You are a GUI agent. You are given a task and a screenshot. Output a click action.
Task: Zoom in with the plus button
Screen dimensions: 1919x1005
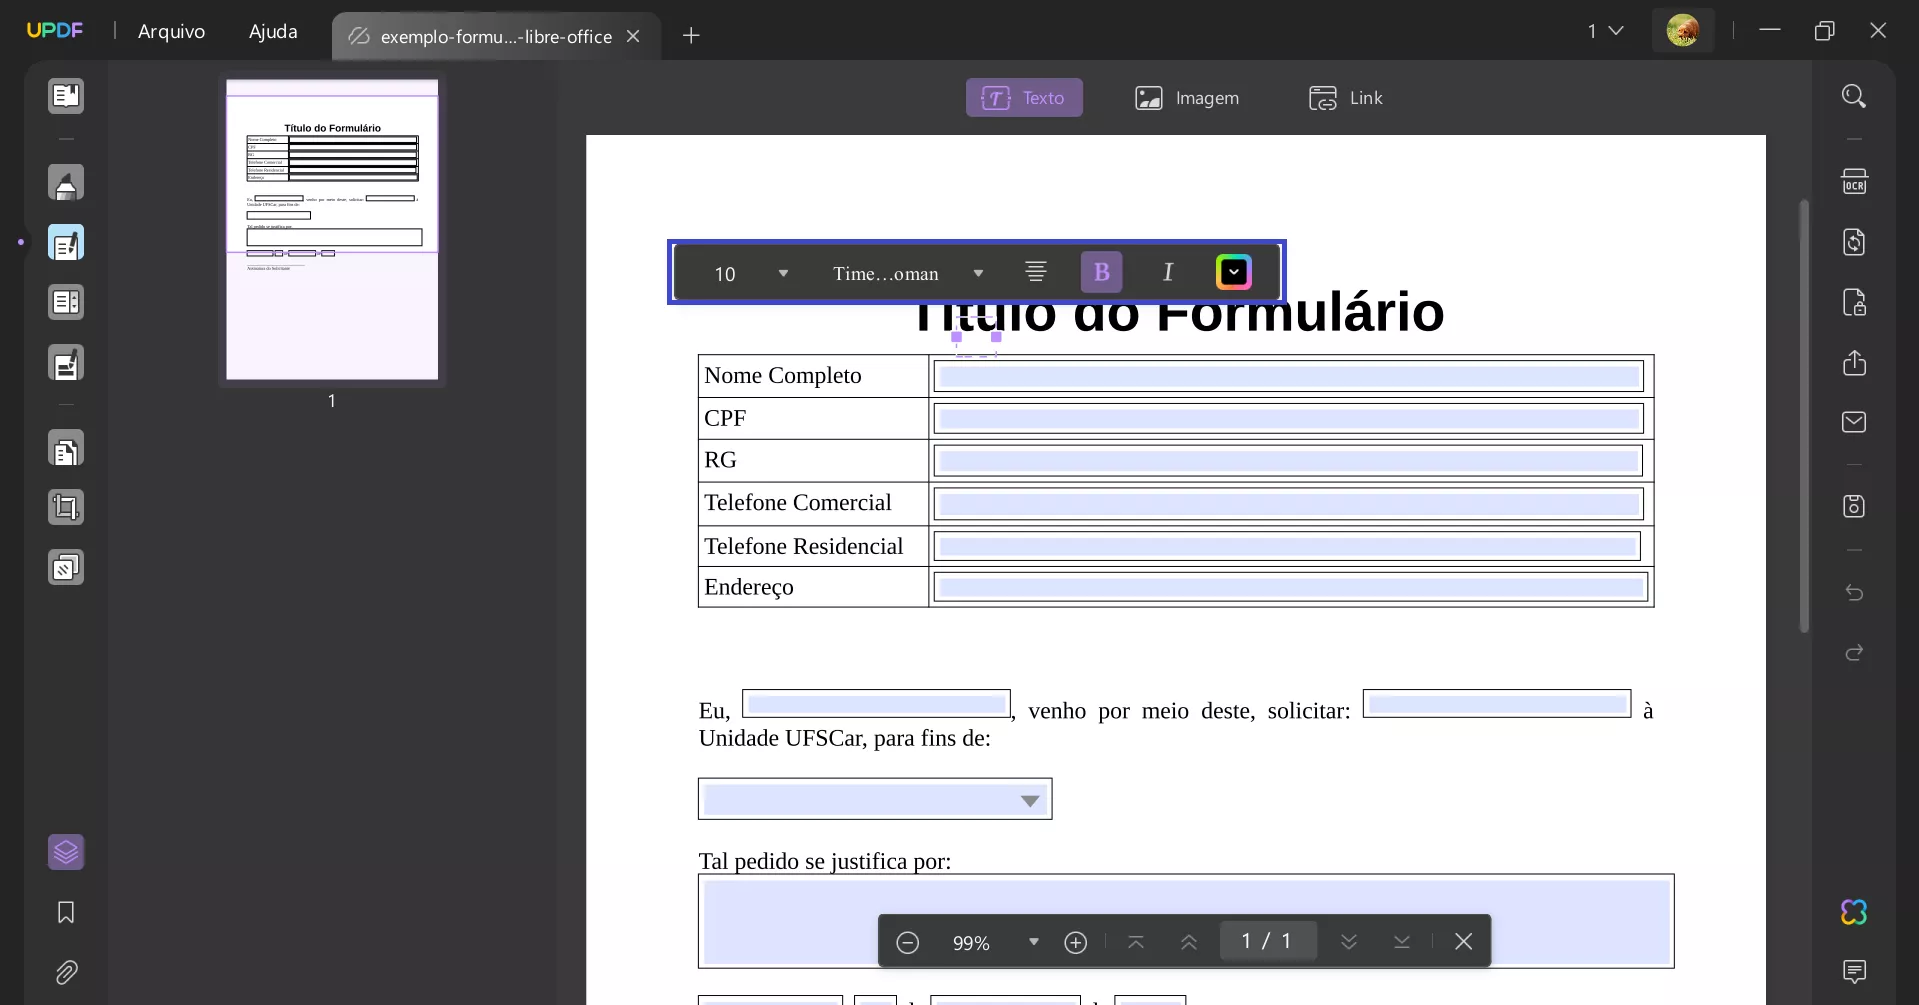coord(1076,942)
